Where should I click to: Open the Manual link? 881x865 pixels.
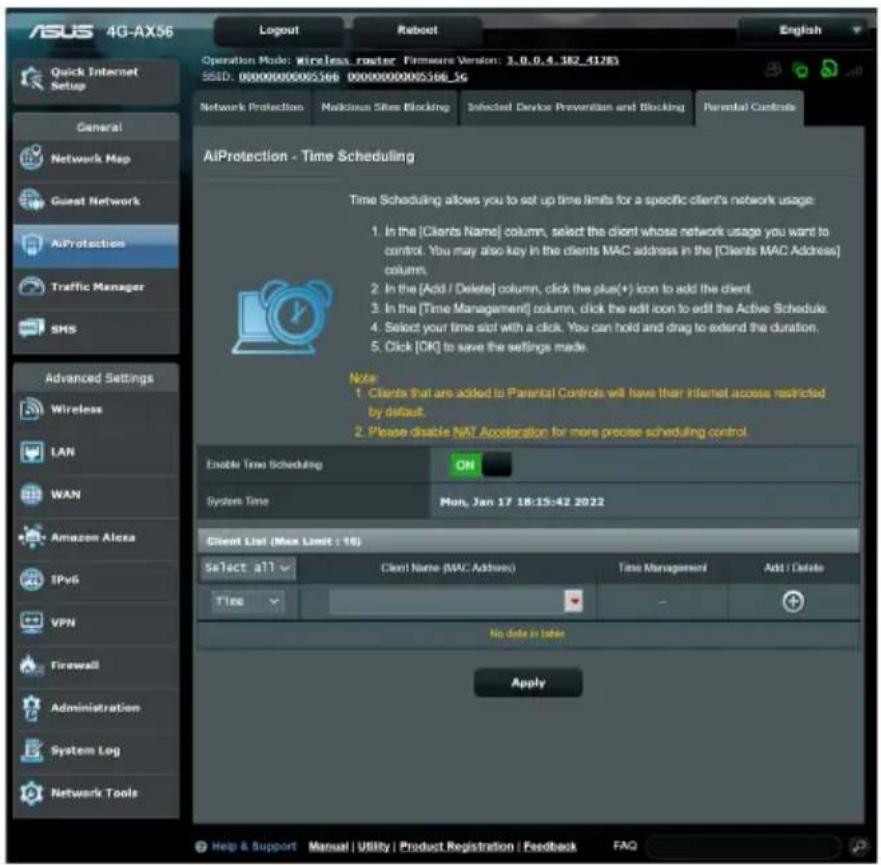coord(328,846)
